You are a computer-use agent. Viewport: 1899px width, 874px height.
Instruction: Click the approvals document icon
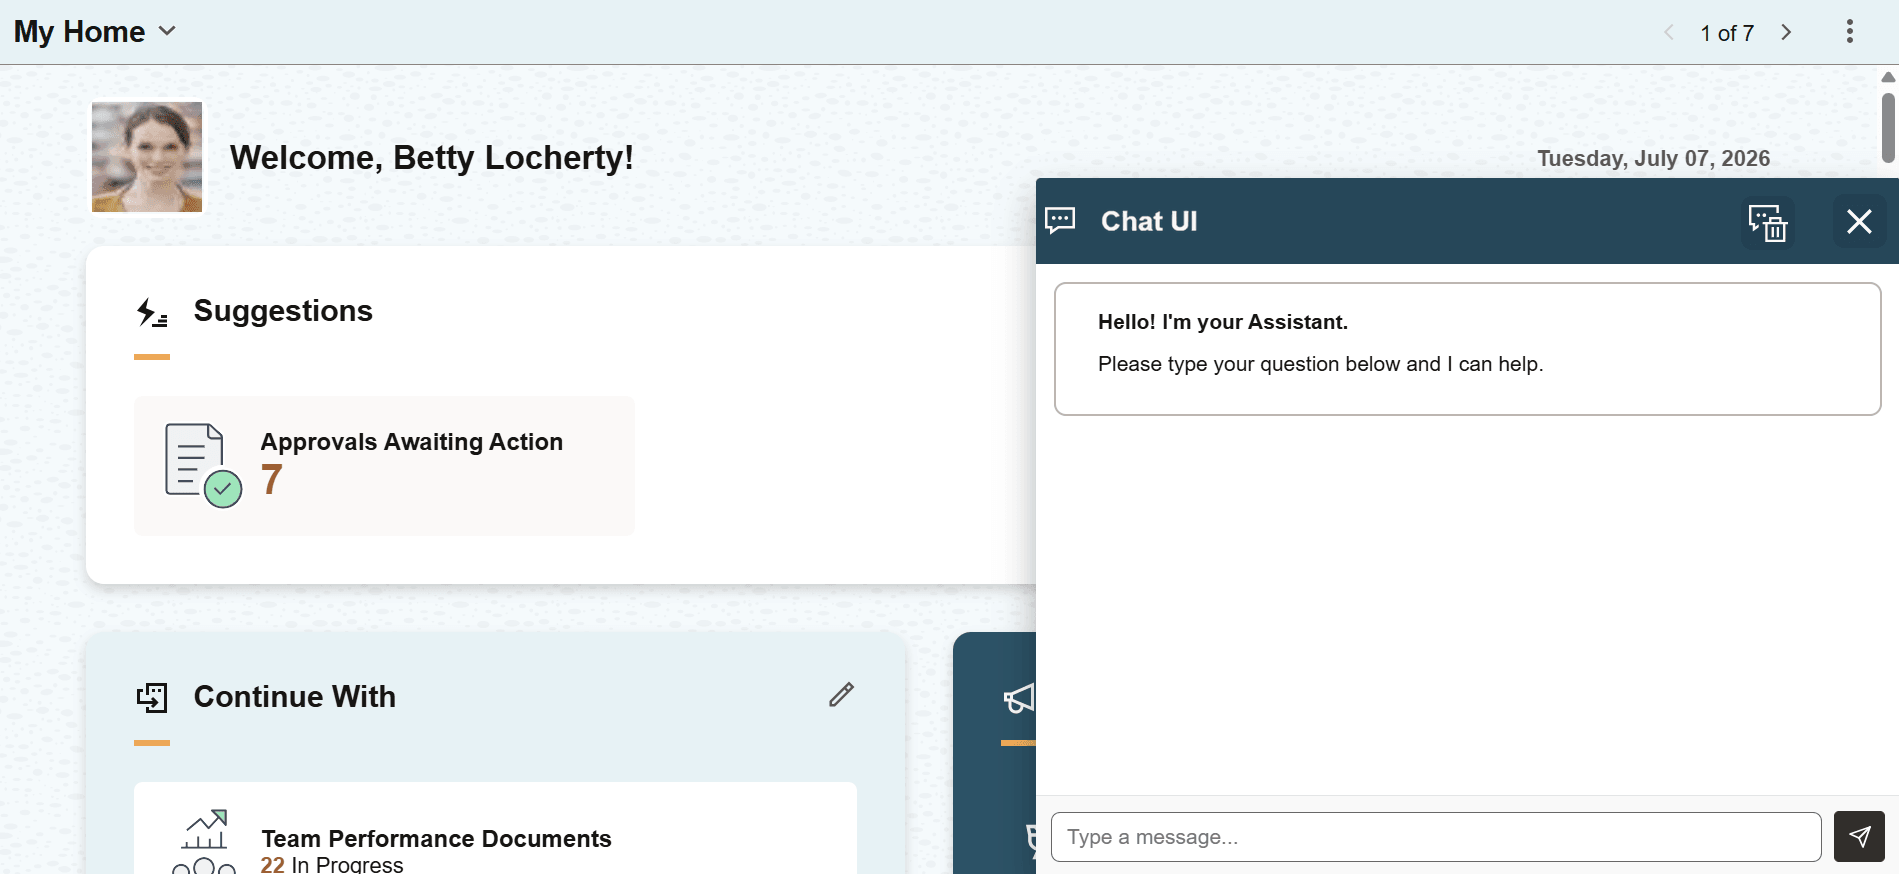(x=203, y=466)
